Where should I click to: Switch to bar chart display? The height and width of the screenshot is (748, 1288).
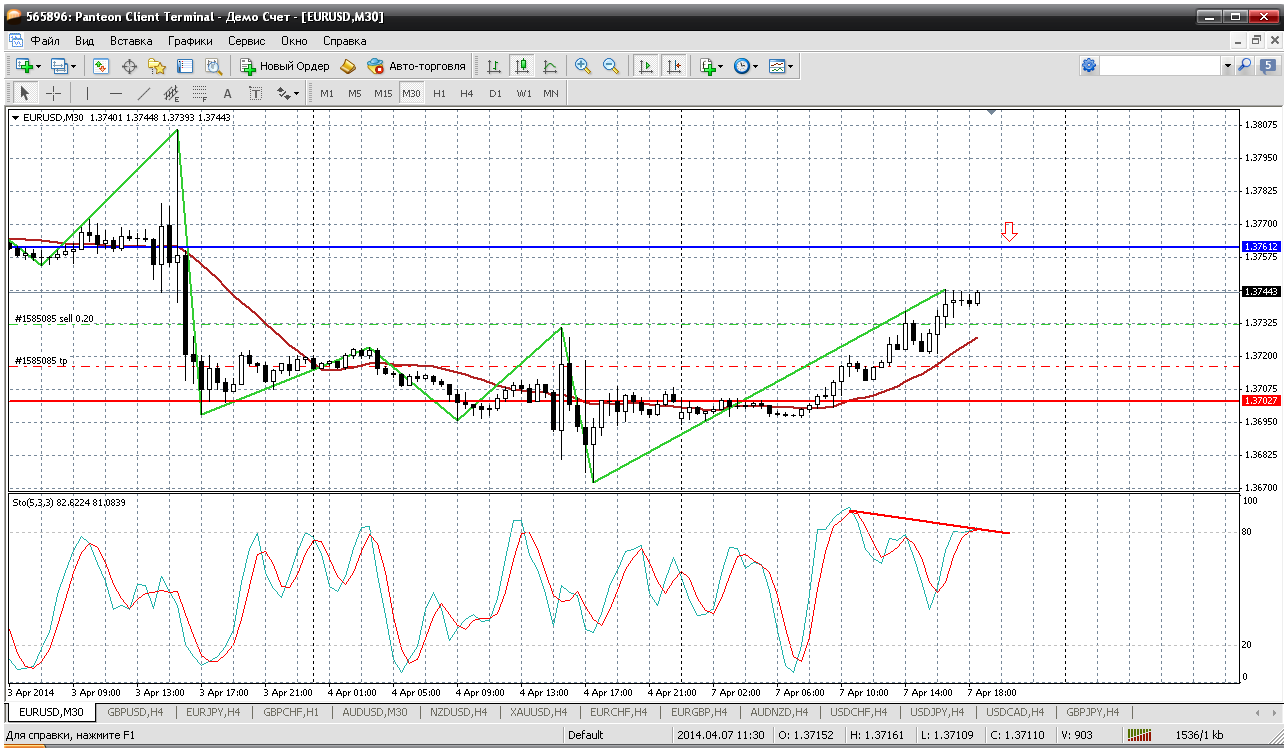click(x=493, y=66)
